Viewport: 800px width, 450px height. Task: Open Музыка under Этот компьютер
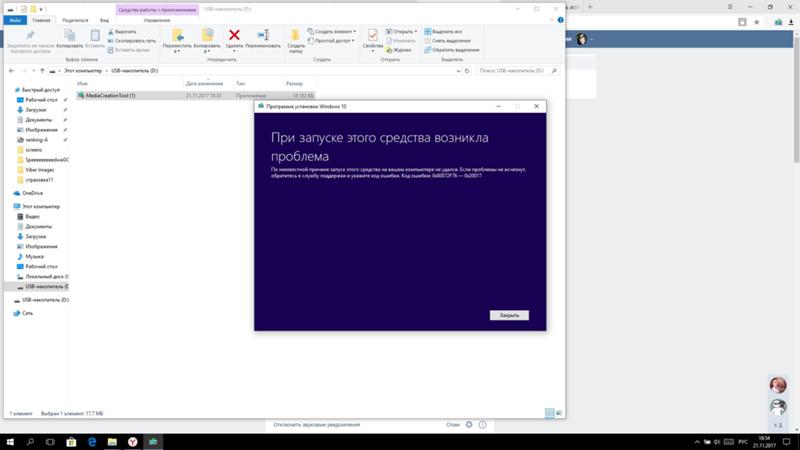(x=34, y=257)
